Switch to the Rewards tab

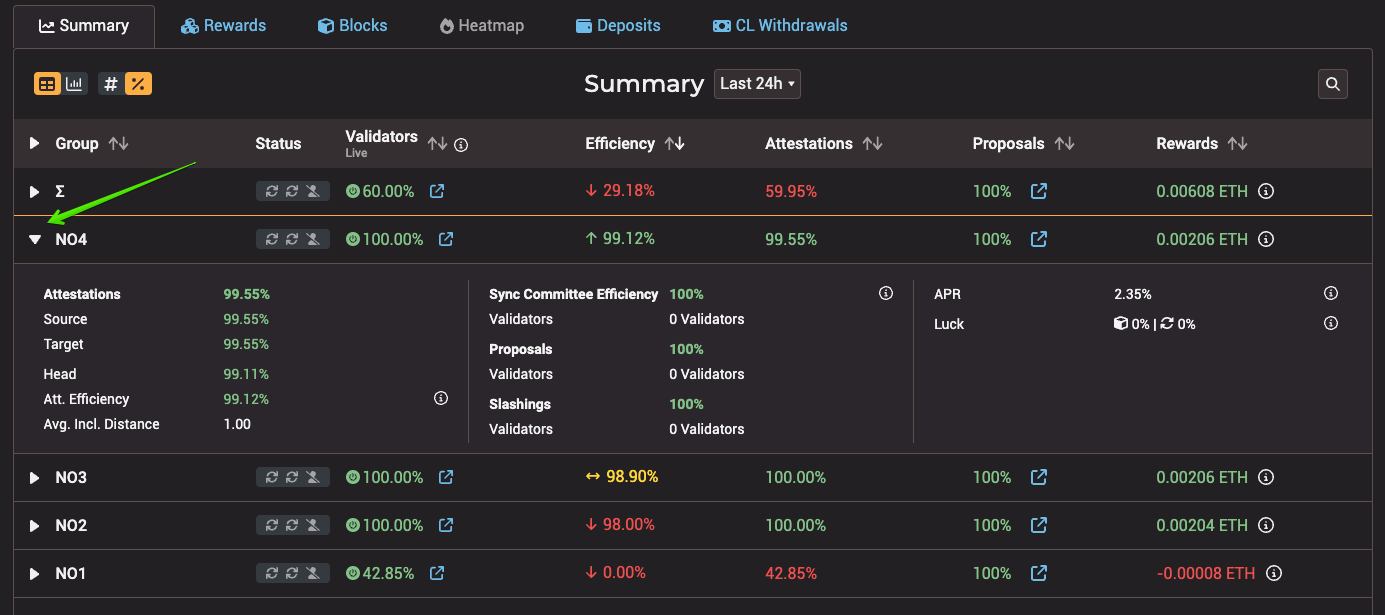click(223, 26)
